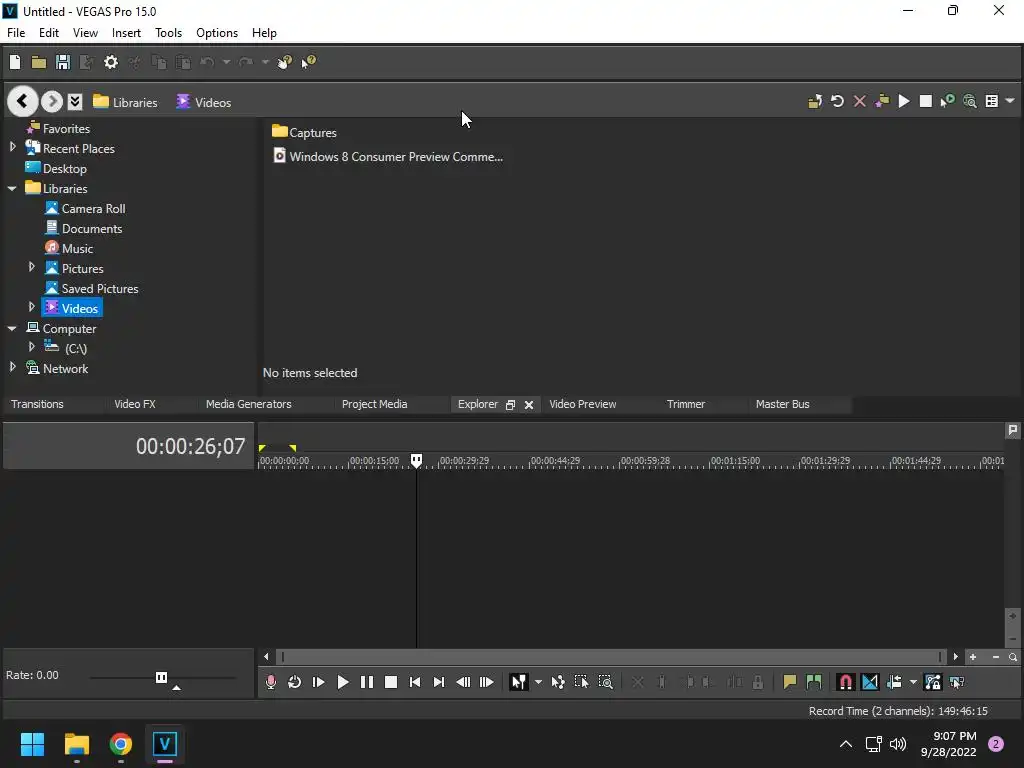
Task: Go to end of project
Action: (x=439, y=682)
